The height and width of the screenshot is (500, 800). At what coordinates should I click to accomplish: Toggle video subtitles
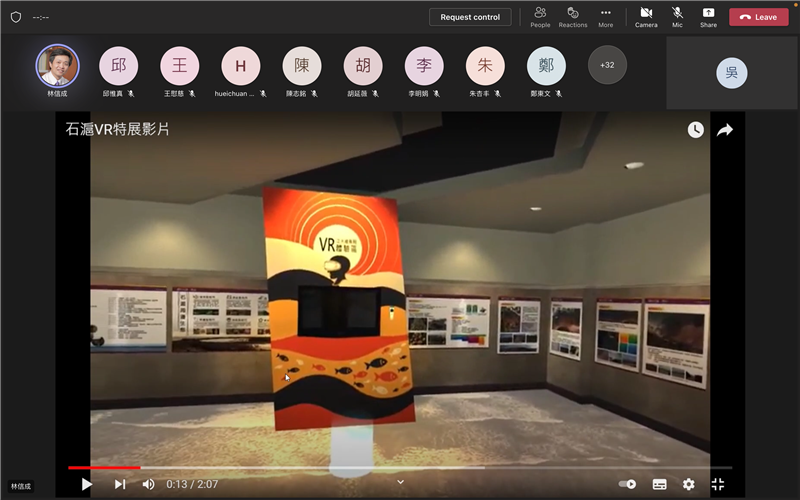pyautogui.click(x=659, y=484)
